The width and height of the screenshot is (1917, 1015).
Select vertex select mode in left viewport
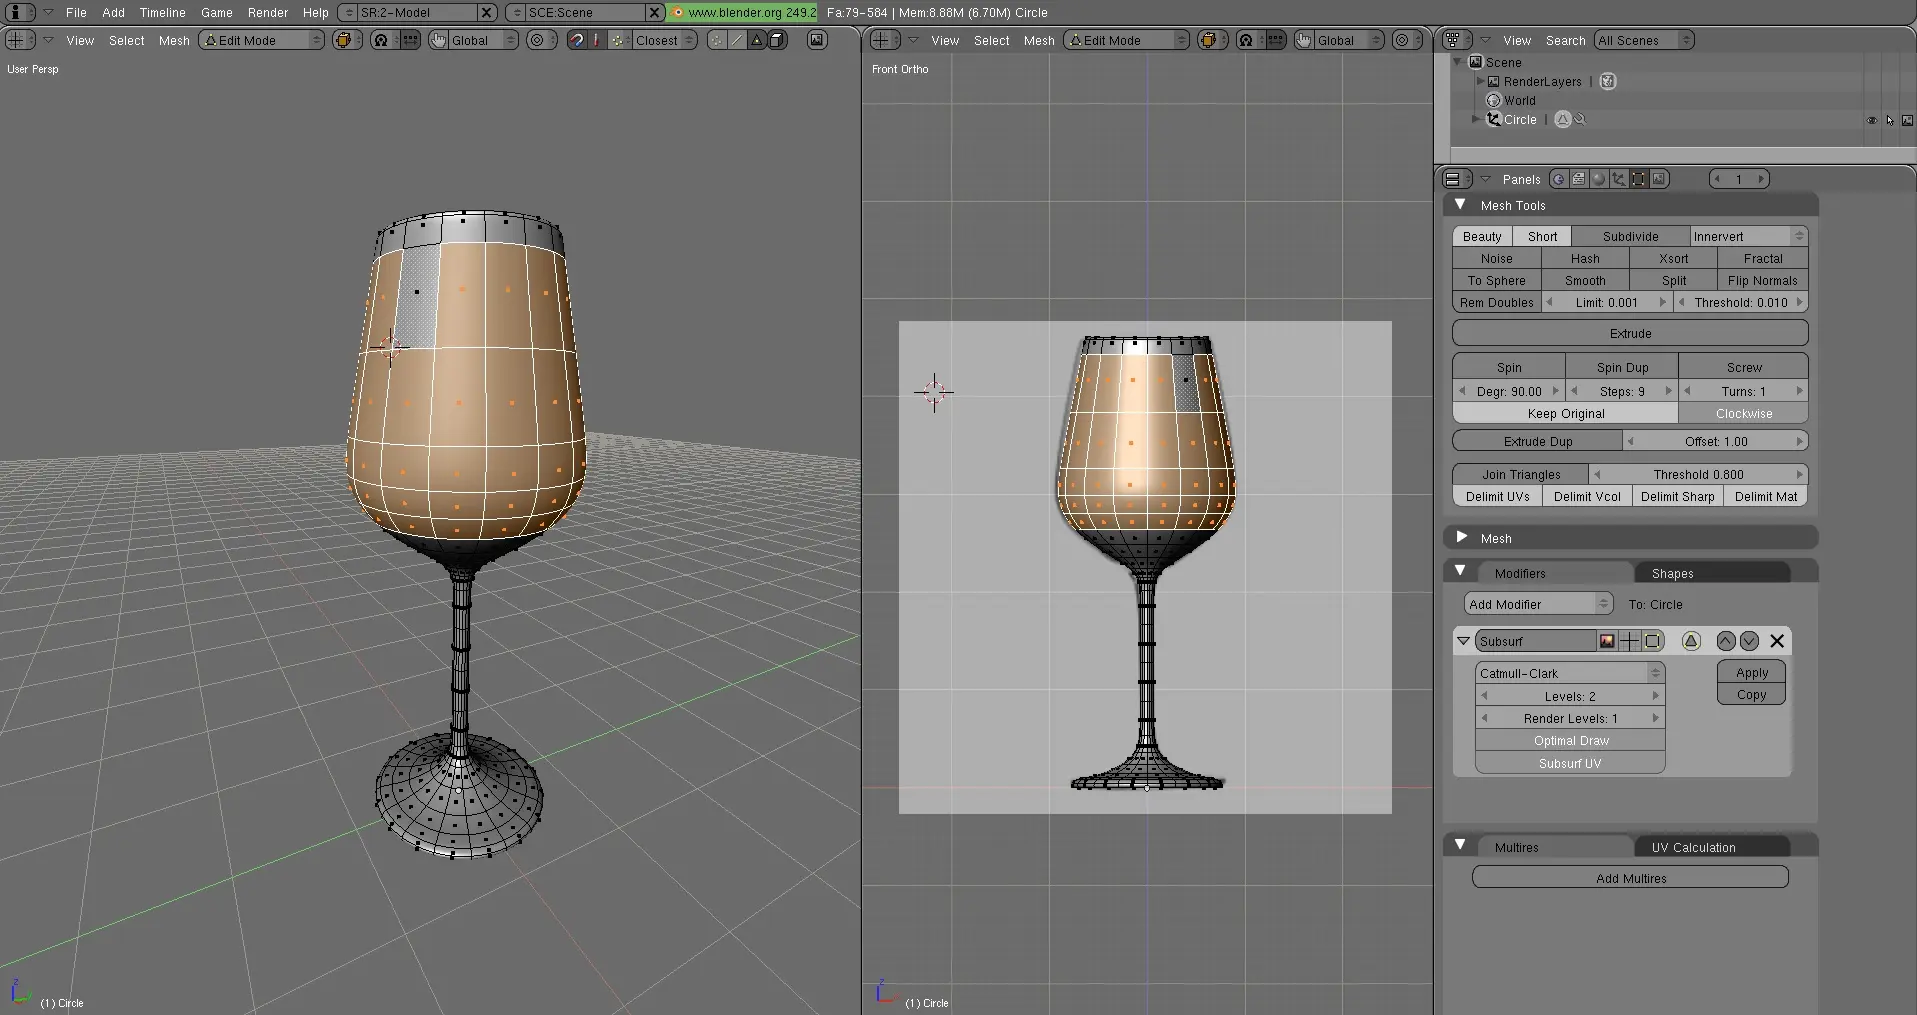[x=717, y=40]
